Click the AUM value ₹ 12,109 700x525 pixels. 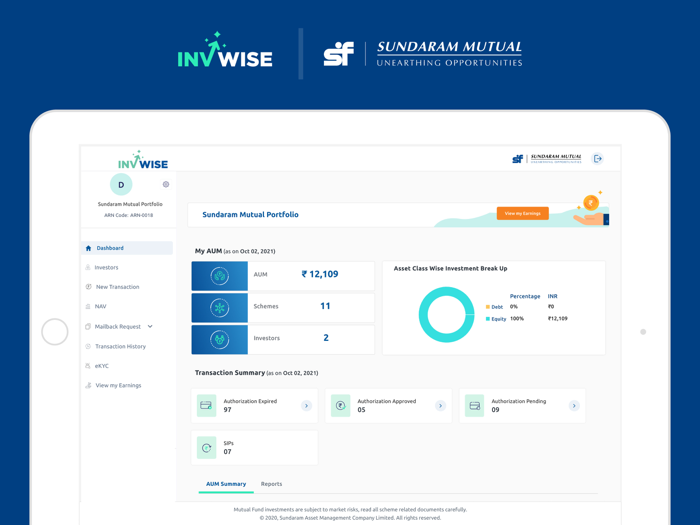[320, 274]
